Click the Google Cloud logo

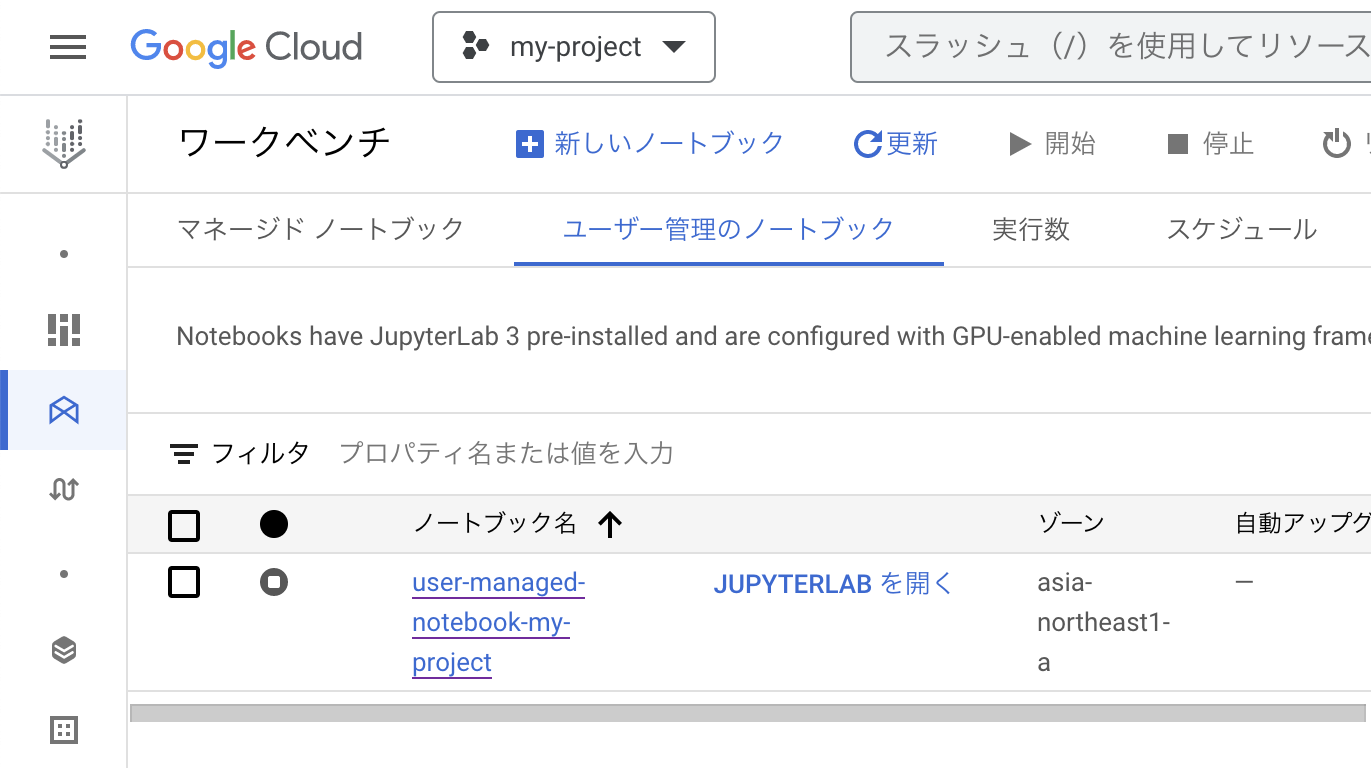coord(246,47)
